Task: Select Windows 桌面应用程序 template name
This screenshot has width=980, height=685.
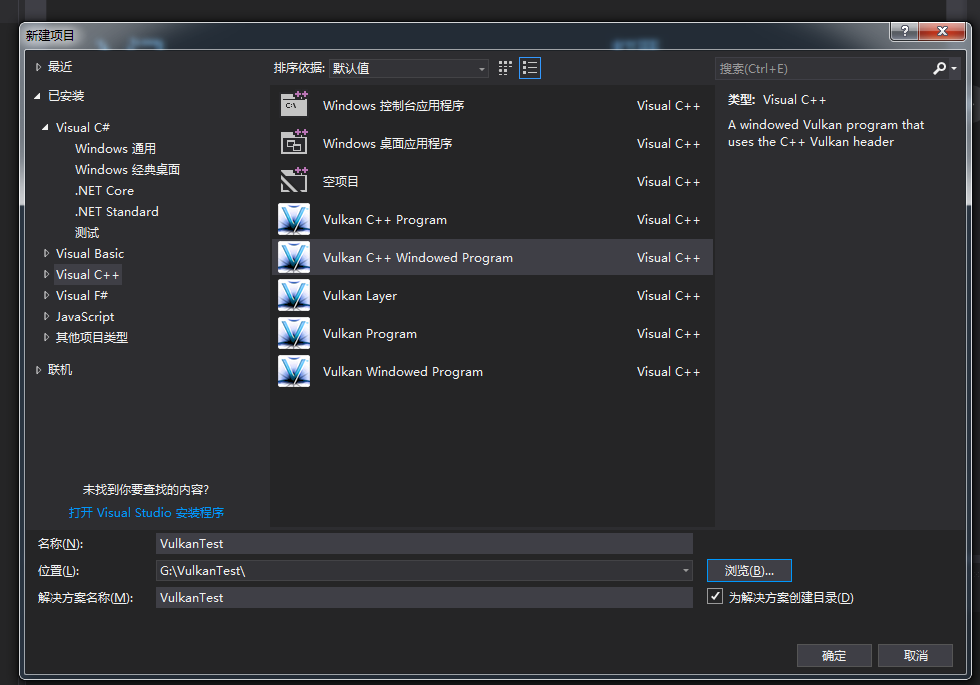Action: 387,143
